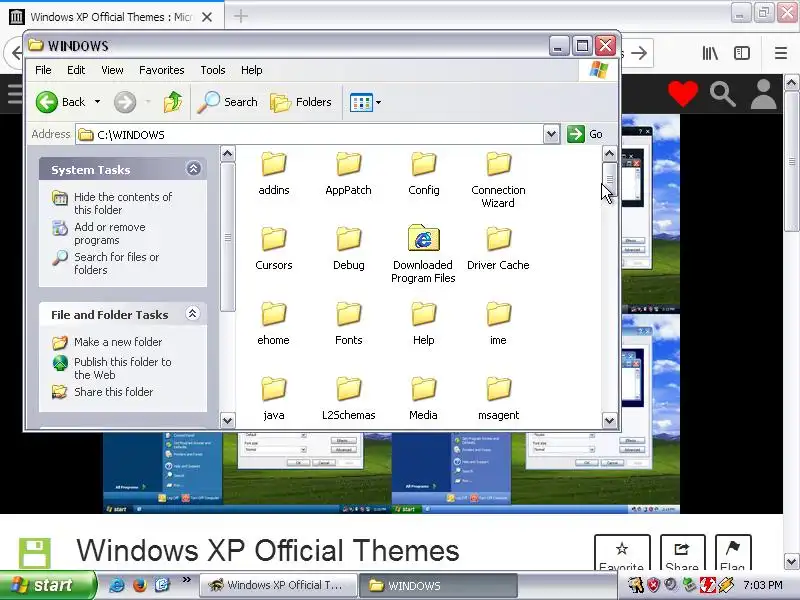Click the search magnifier on the web page
The image size is (800, 600).
pos(722,94)
